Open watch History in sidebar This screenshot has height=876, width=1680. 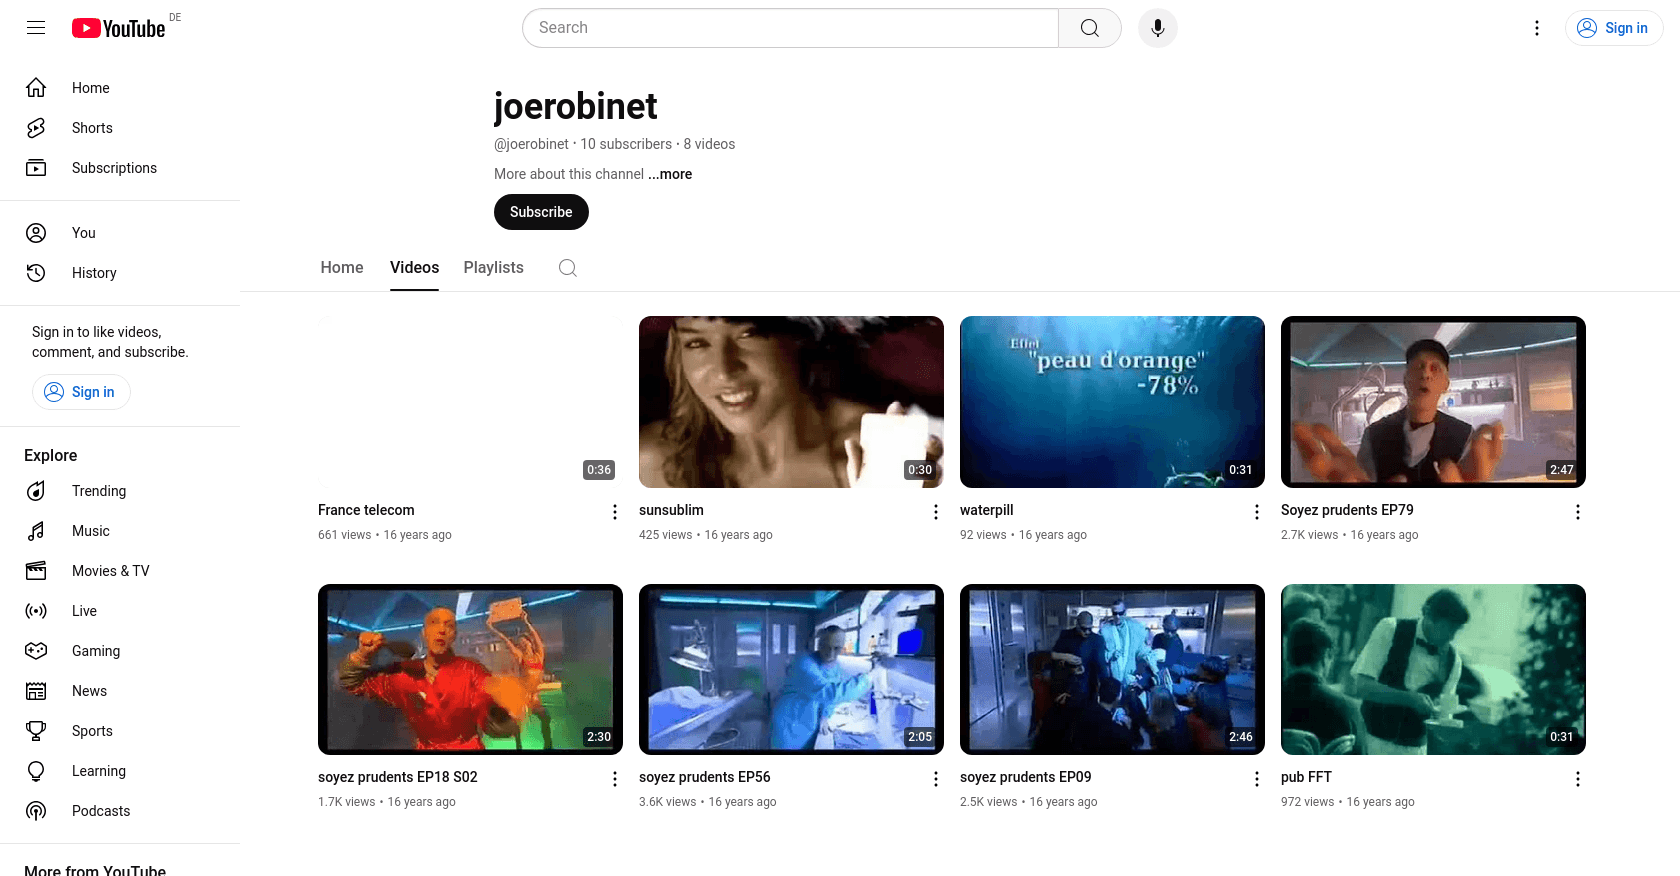94,273
